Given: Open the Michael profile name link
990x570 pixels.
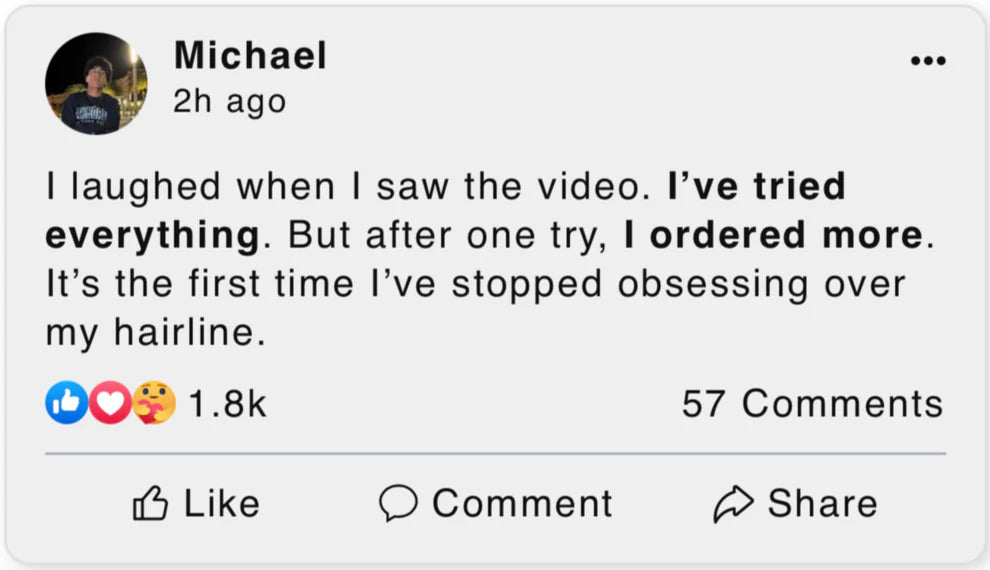Looking at the screenshot, I should (x=250, y=55).
